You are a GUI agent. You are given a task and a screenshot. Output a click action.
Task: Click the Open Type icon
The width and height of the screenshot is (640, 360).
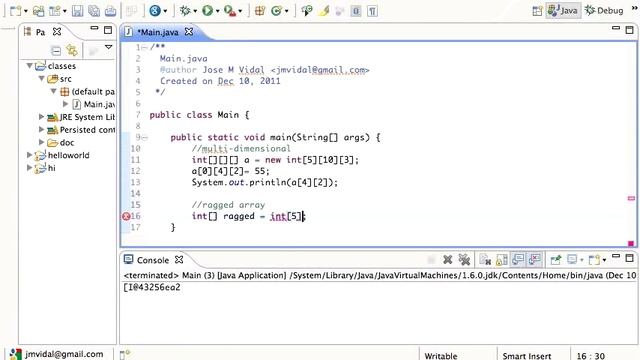(307, 11)
